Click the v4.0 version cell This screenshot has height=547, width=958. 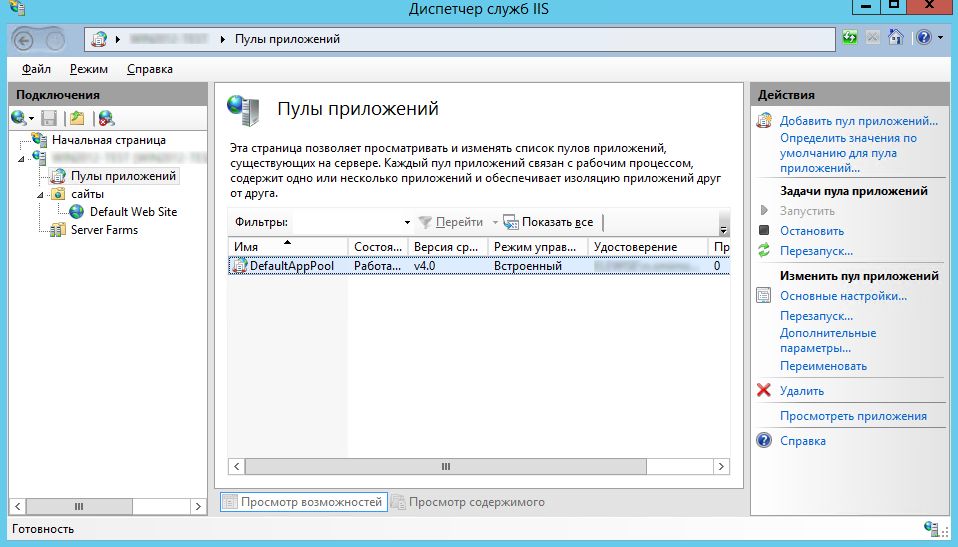(x=425, y=266)
